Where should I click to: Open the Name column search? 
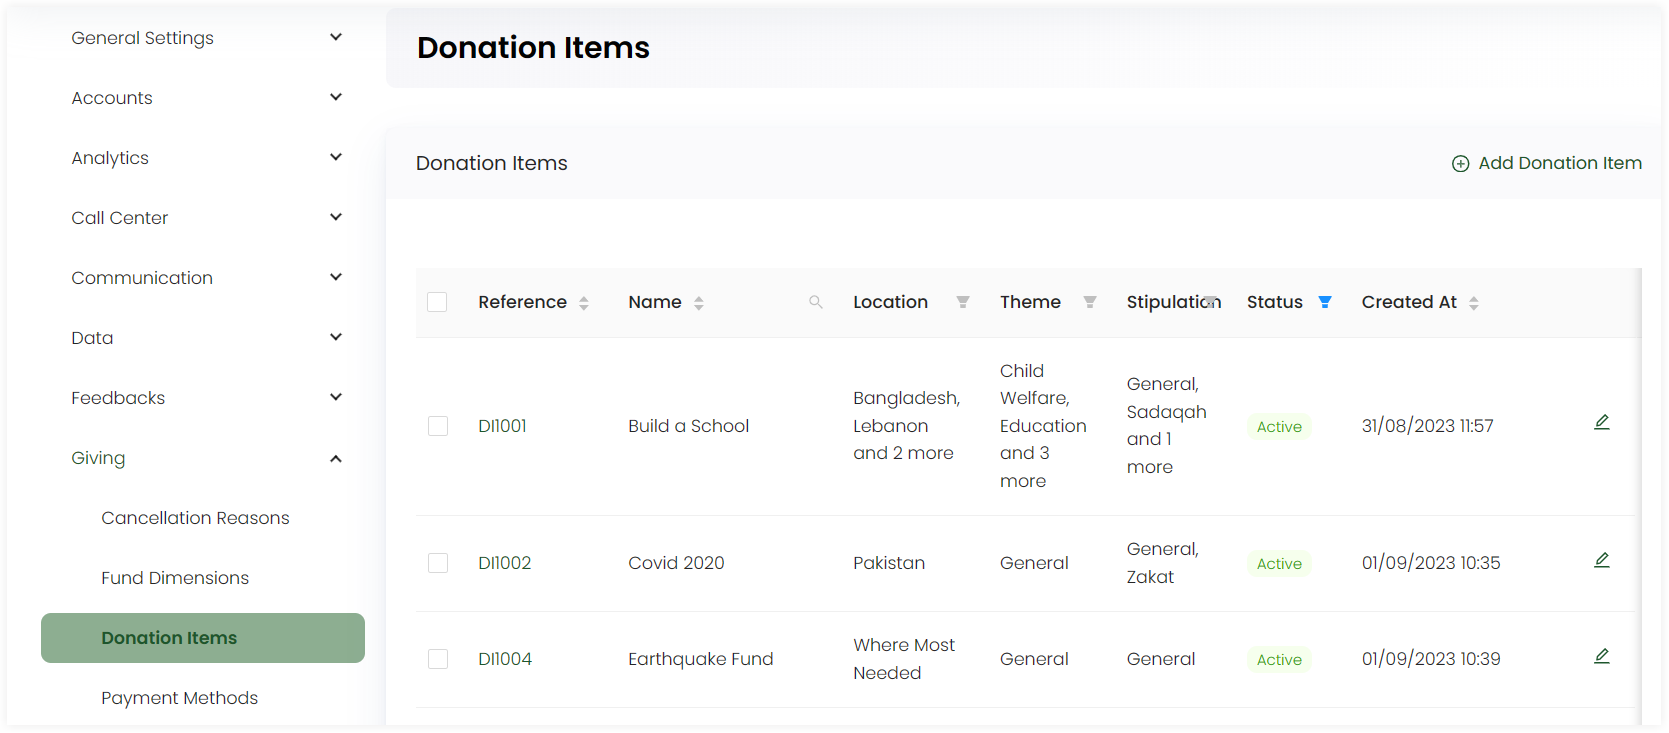pos(816,302)
